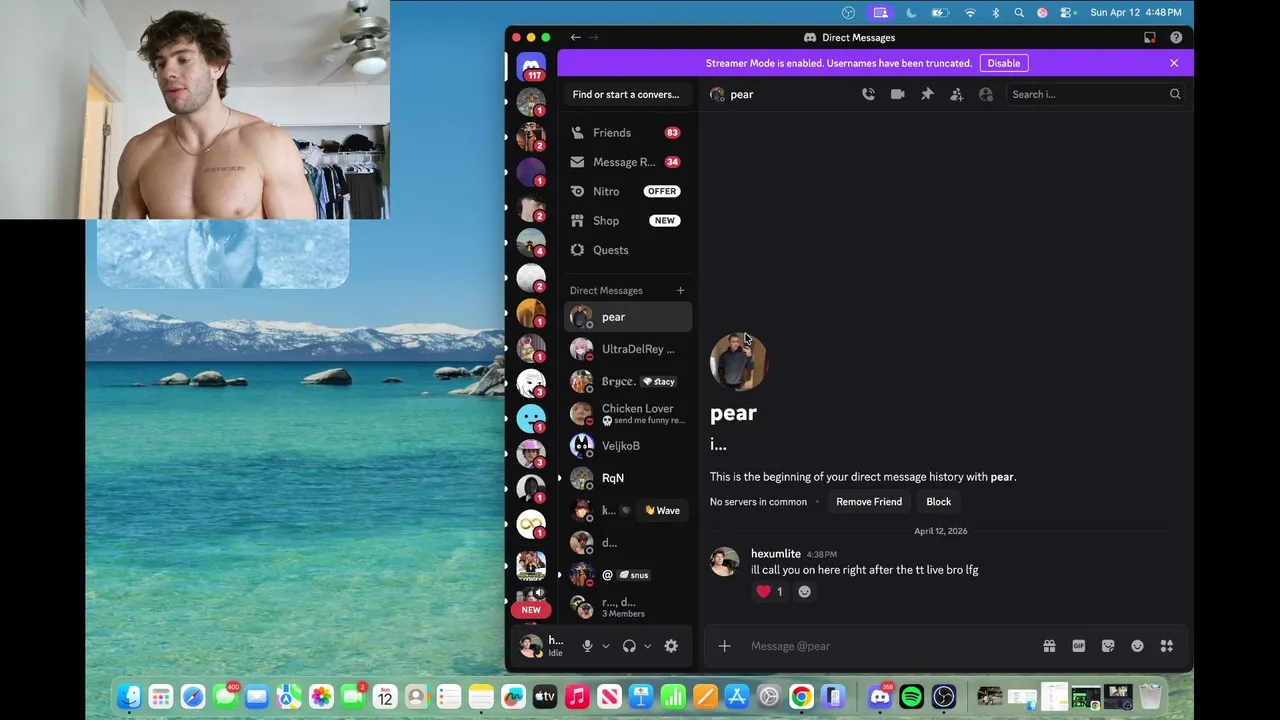Open Control Center in menu bar

pyautogui.click(x=1068, y=12)
